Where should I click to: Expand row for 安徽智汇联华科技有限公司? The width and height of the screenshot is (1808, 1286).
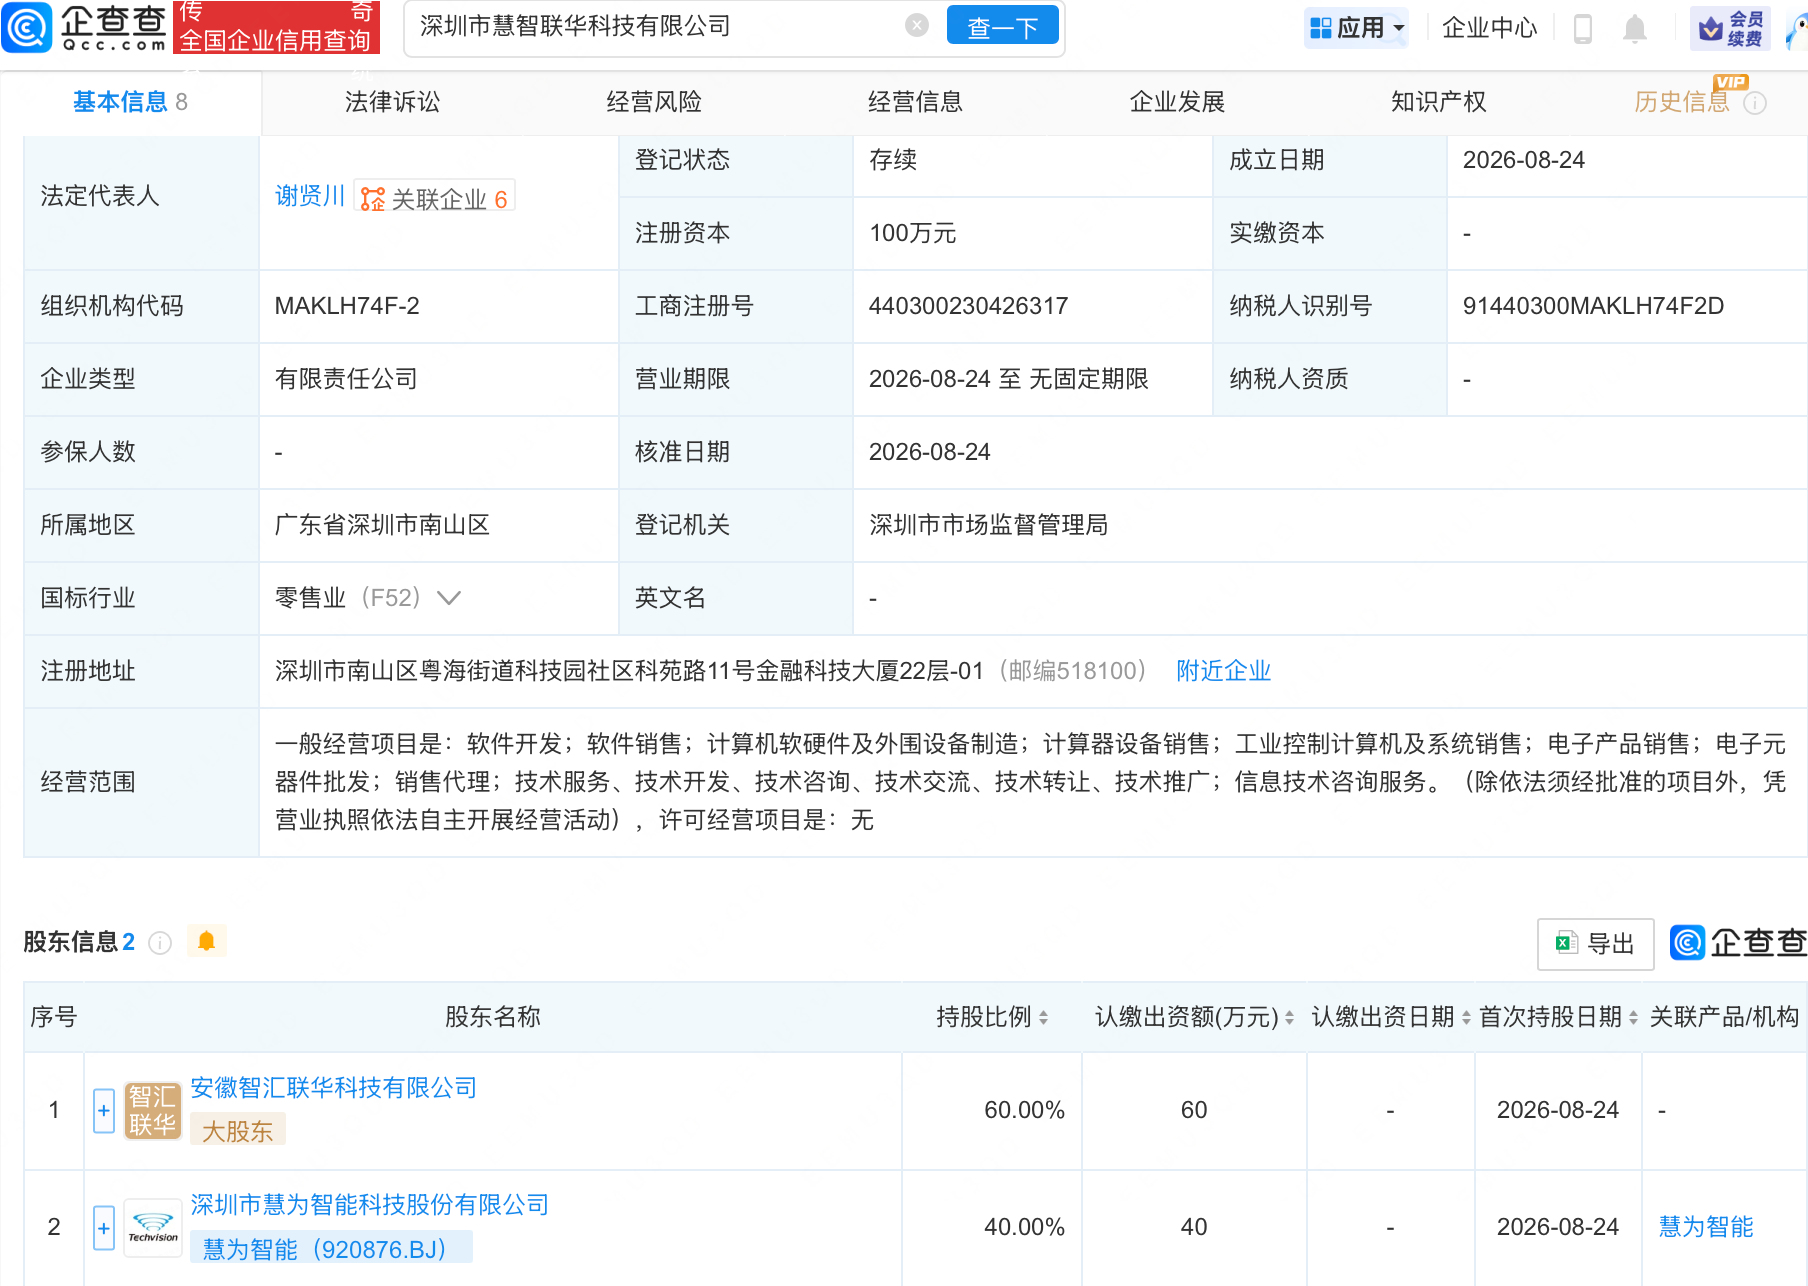104,1110
